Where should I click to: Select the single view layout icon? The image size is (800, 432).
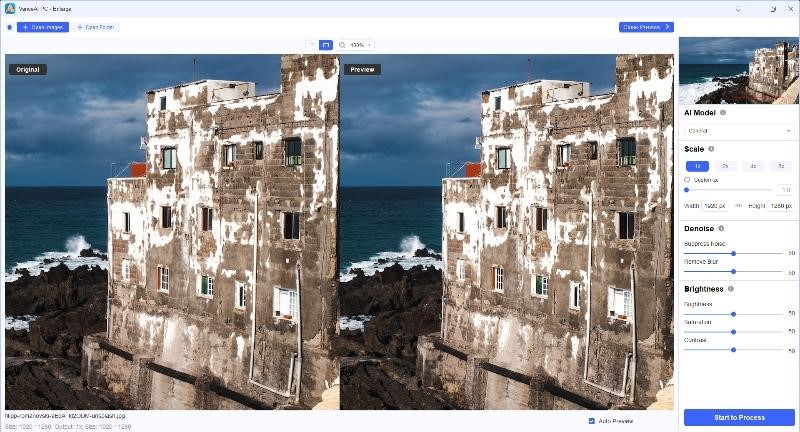coord(310,45)
